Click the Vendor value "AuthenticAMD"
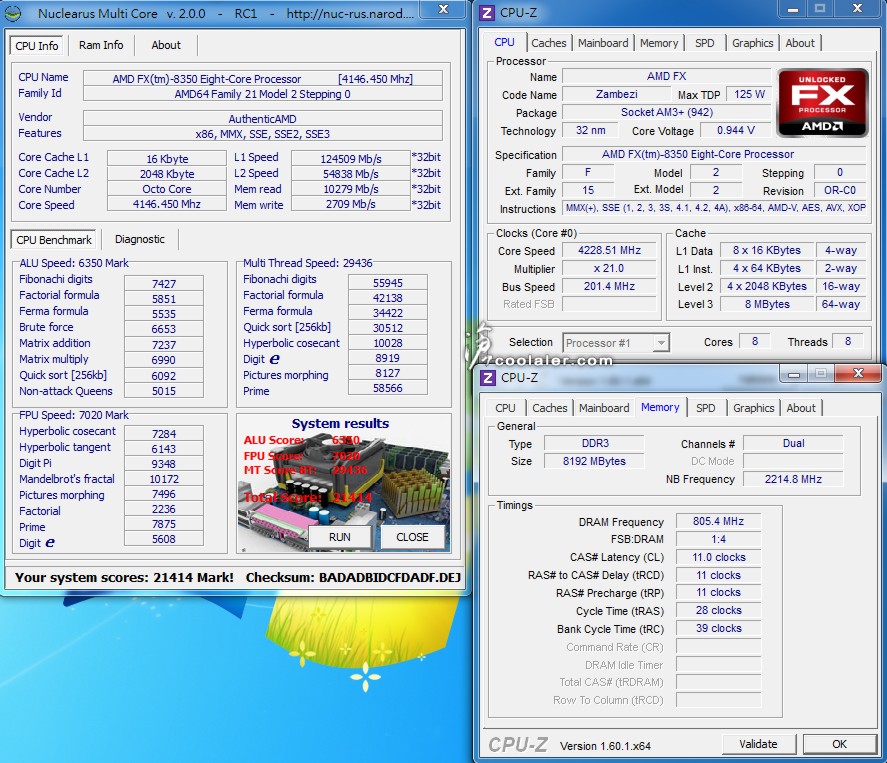Image resolution: width=887 pixels, height=763 pixels. tap(262, 119)
